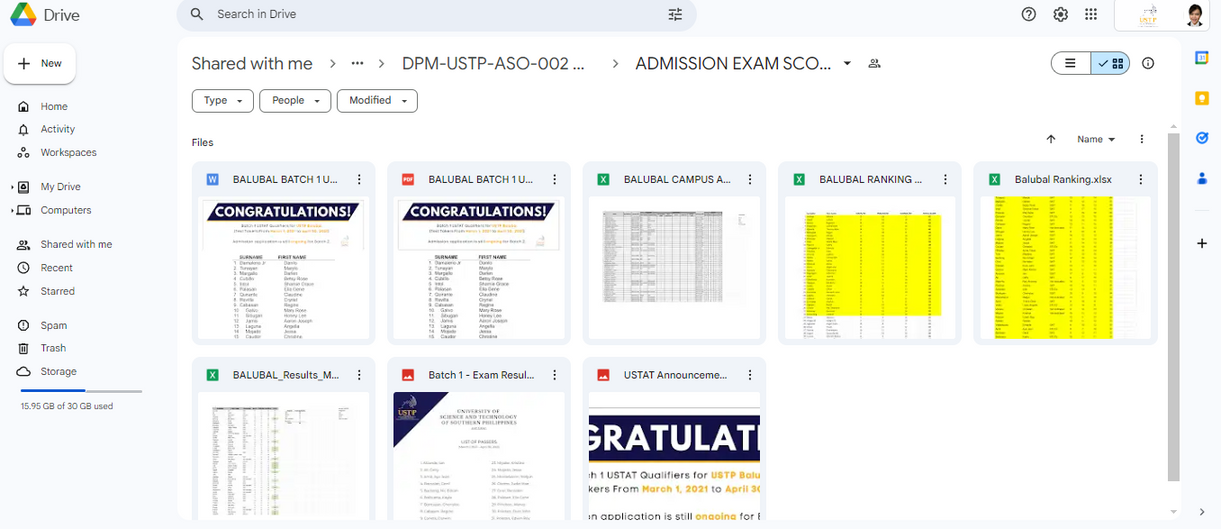Open more actions for BALUBAL_Results file
1221x529 pixels.
click(359, 375)
